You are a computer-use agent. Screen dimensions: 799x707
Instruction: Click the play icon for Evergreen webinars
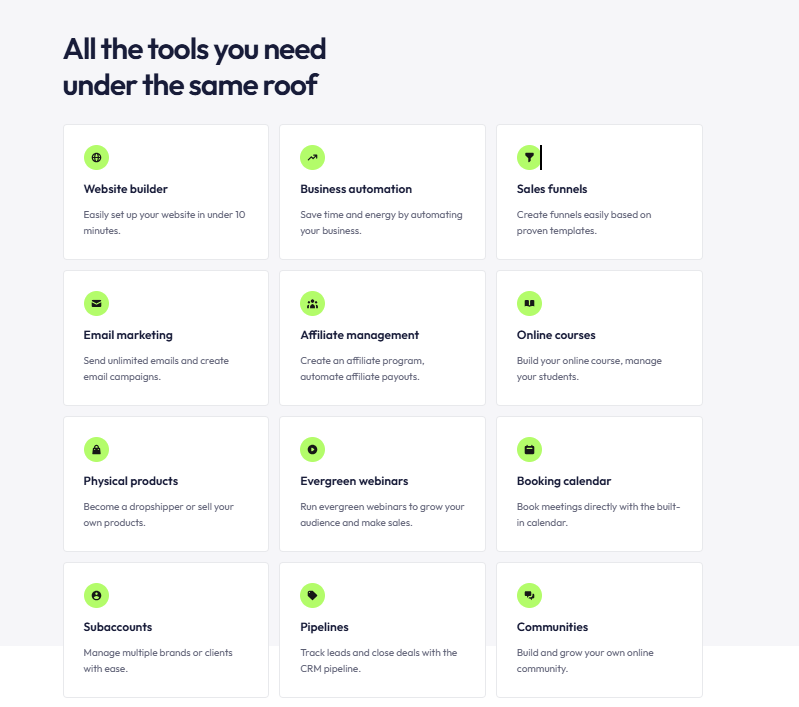(313, 449)
